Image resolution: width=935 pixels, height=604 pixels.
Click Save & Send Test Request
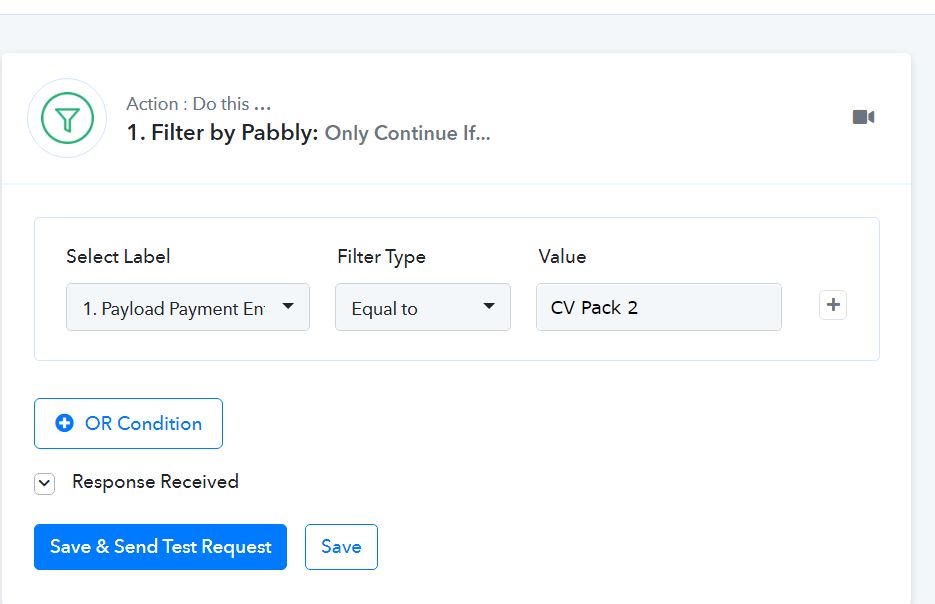160,547
